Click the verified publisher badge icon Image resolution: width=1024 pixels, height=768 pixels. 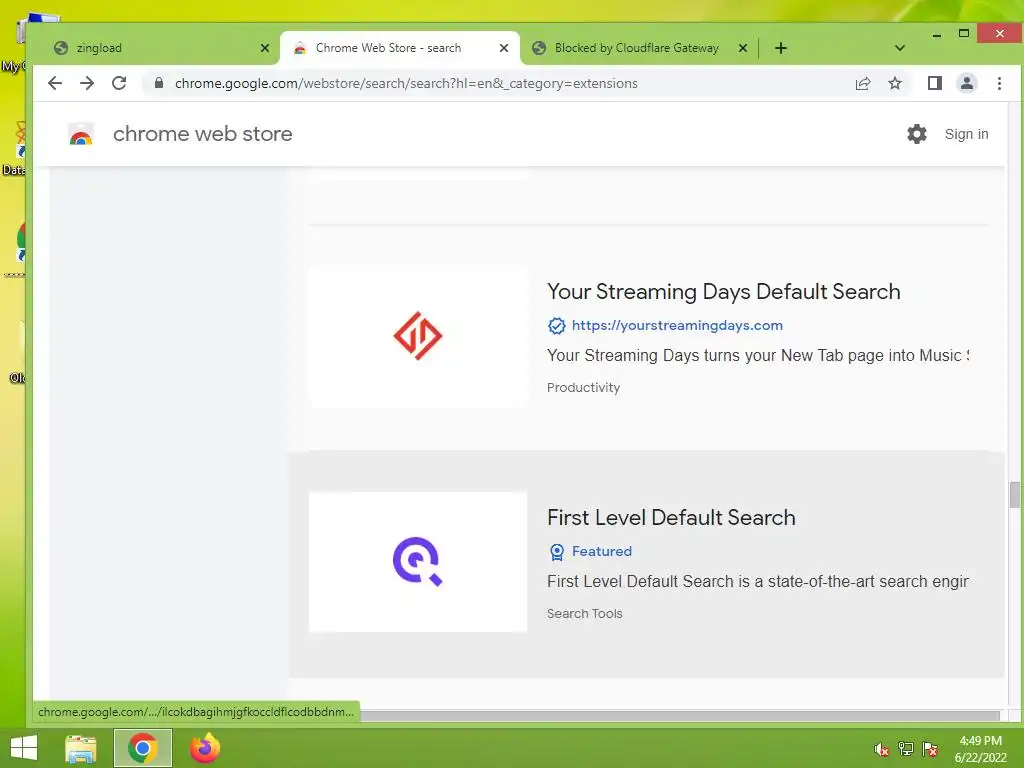click(556, 325)
